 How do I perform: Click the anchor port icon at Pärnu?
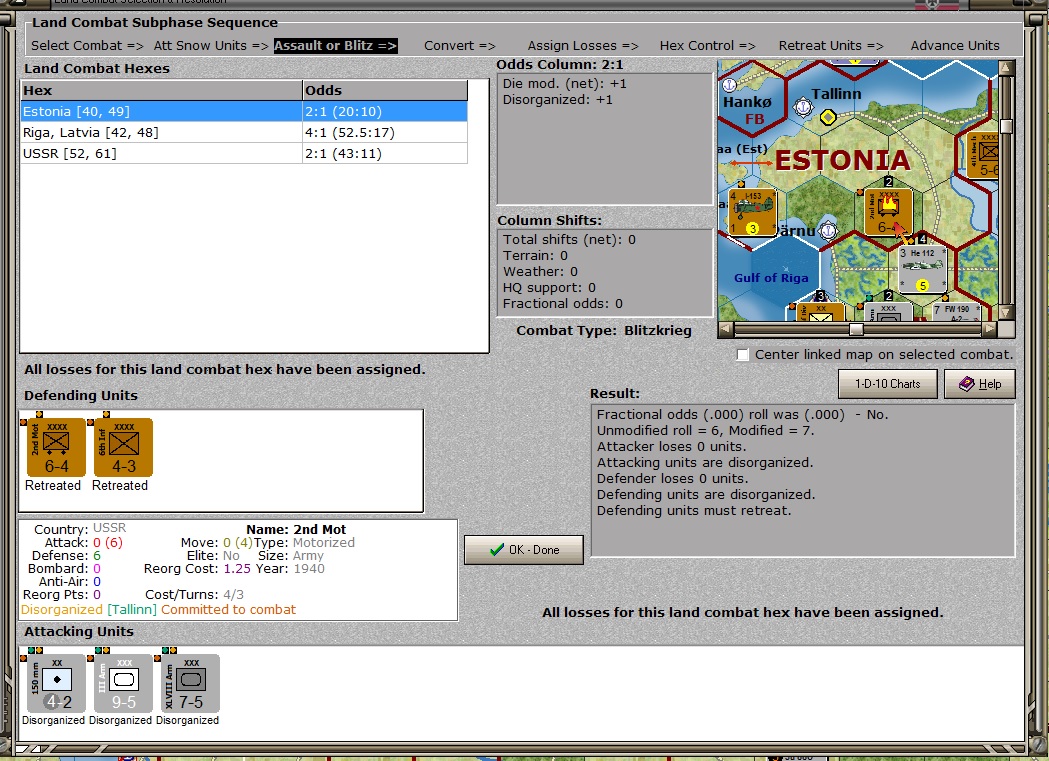(x=828, y=229)
